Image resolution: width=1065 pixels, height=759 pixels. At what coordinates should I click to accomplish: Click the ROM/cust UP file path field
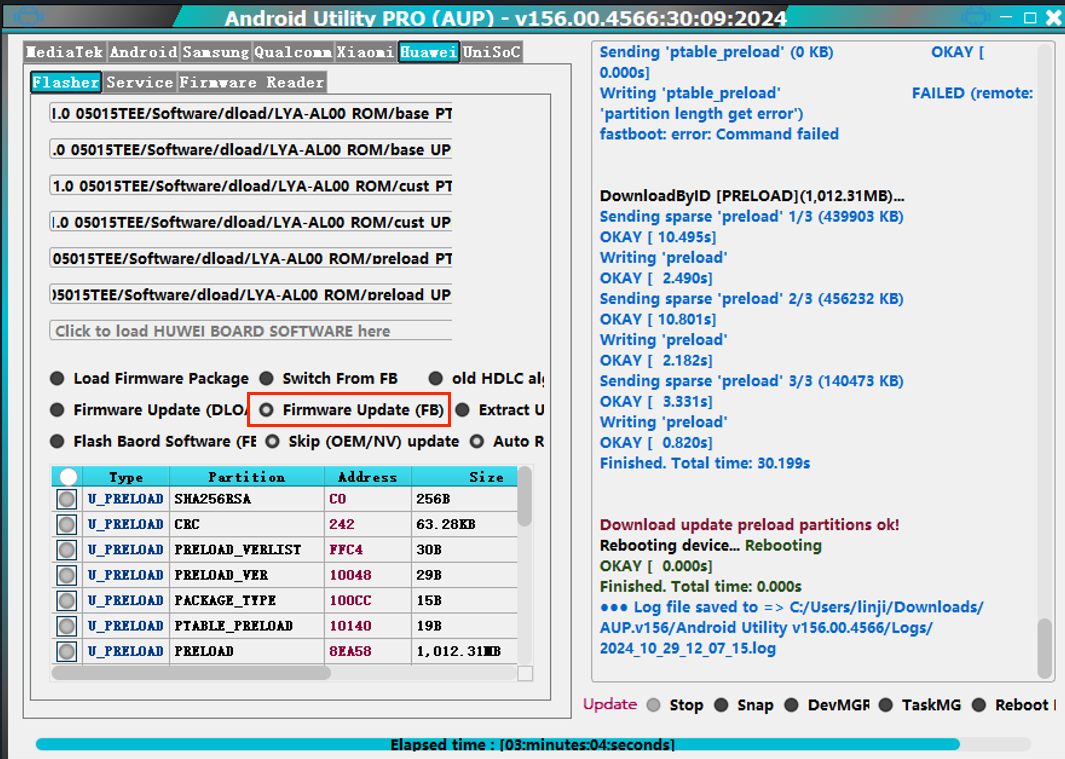click(251, 222)
